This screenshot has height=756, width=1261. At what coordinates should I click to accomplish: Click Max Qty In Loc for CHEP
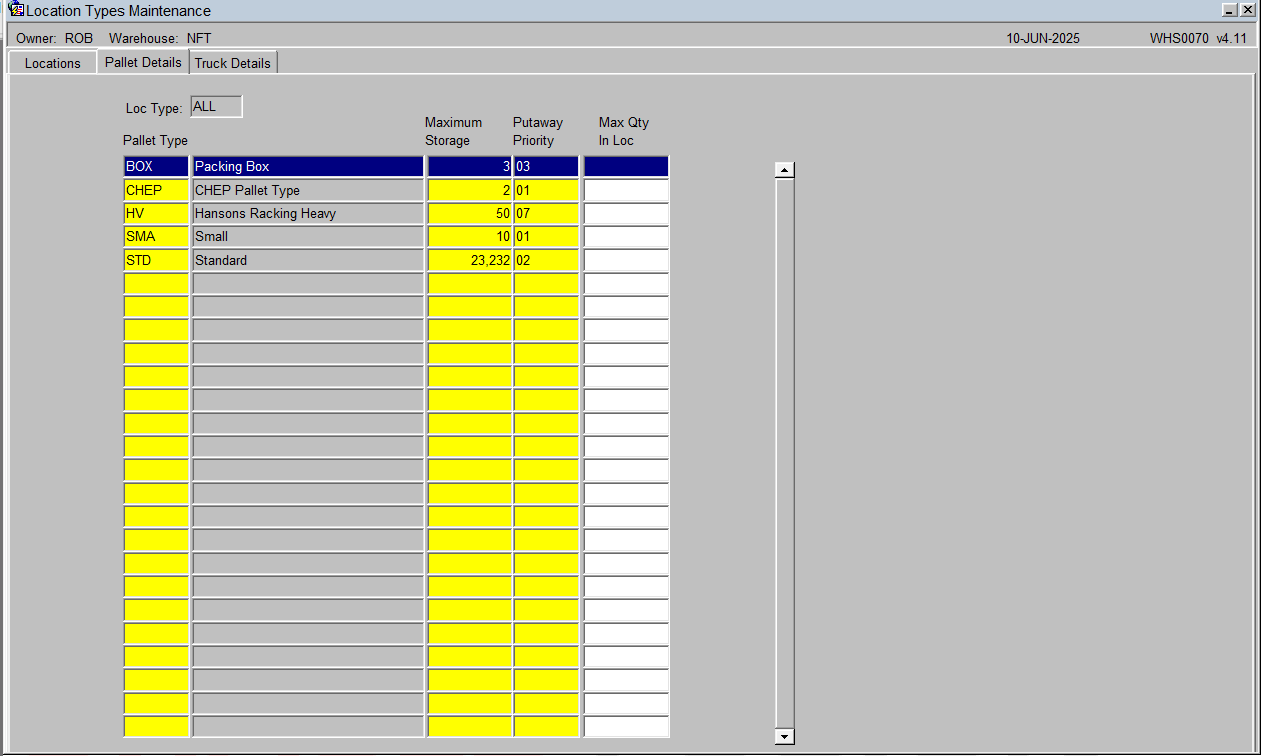[x=626, y=190]
